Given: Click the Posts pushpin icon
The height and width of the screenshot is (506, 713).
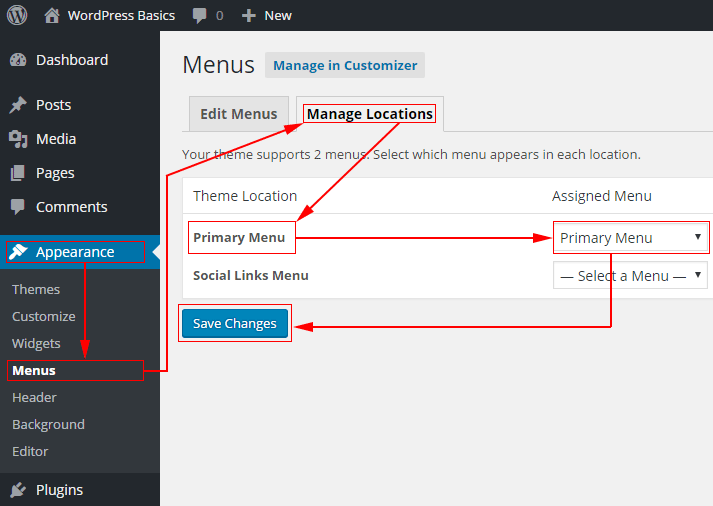Looking at the screenshot, I should click(18, 105).
